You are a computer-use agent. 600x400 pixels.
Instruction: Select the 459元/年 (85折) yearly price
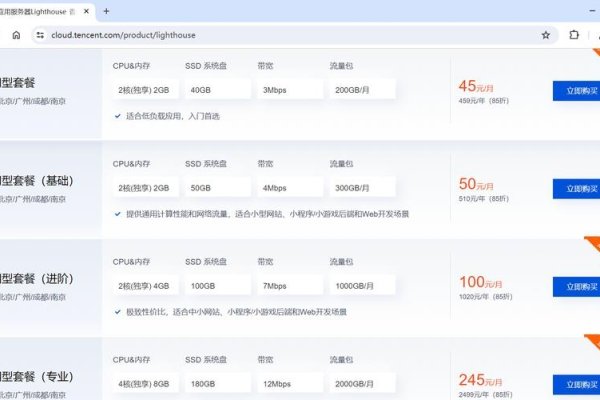click(484, 101)
